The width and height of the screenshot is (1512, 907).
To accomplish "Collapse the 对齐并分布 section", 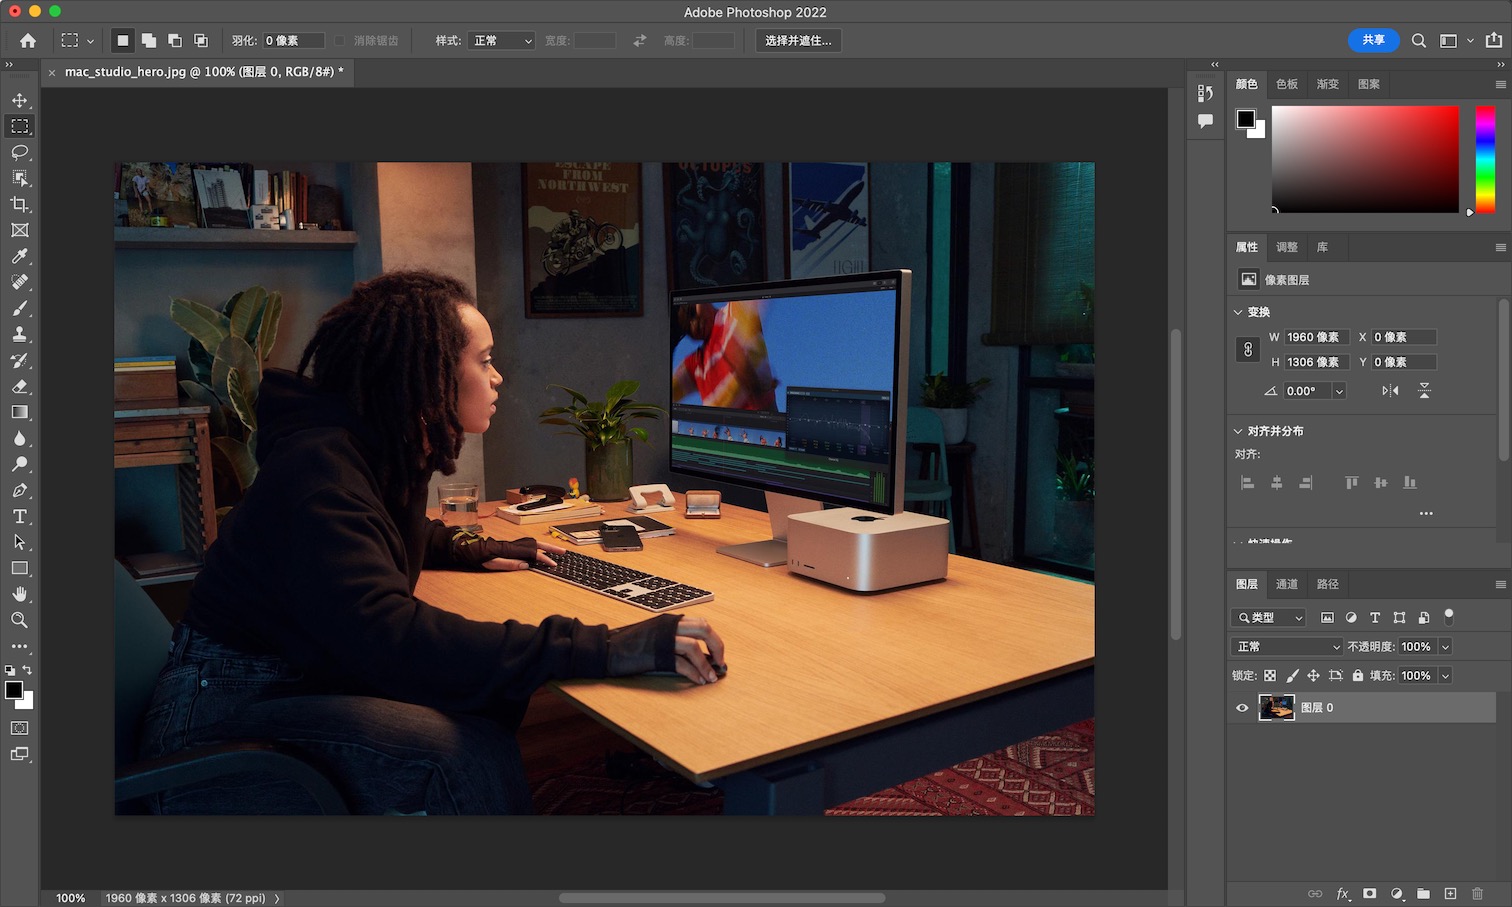I will [1238, 431].
